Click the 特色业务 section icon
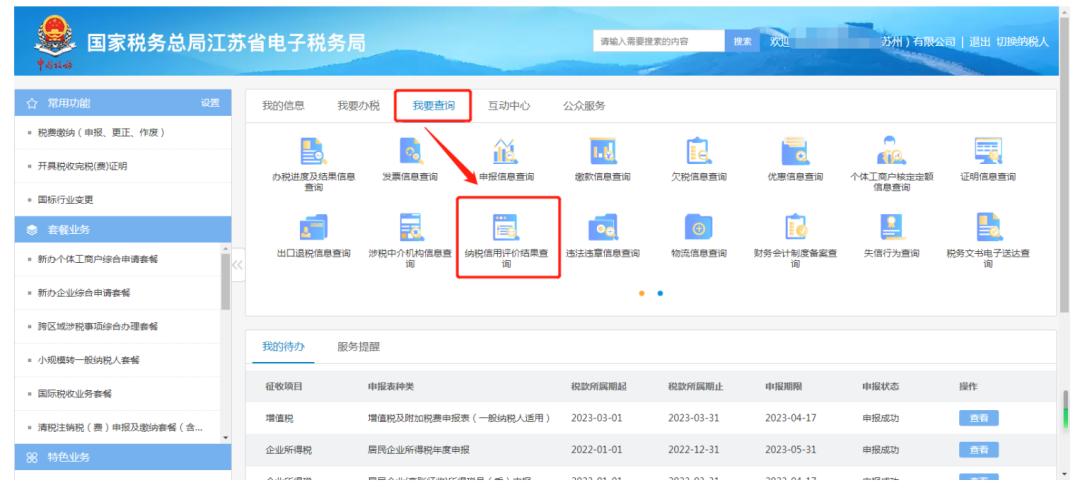Image resolution: width=1080 pixels, height=497 pixels. pyautogui.click(x=32, y=457)
